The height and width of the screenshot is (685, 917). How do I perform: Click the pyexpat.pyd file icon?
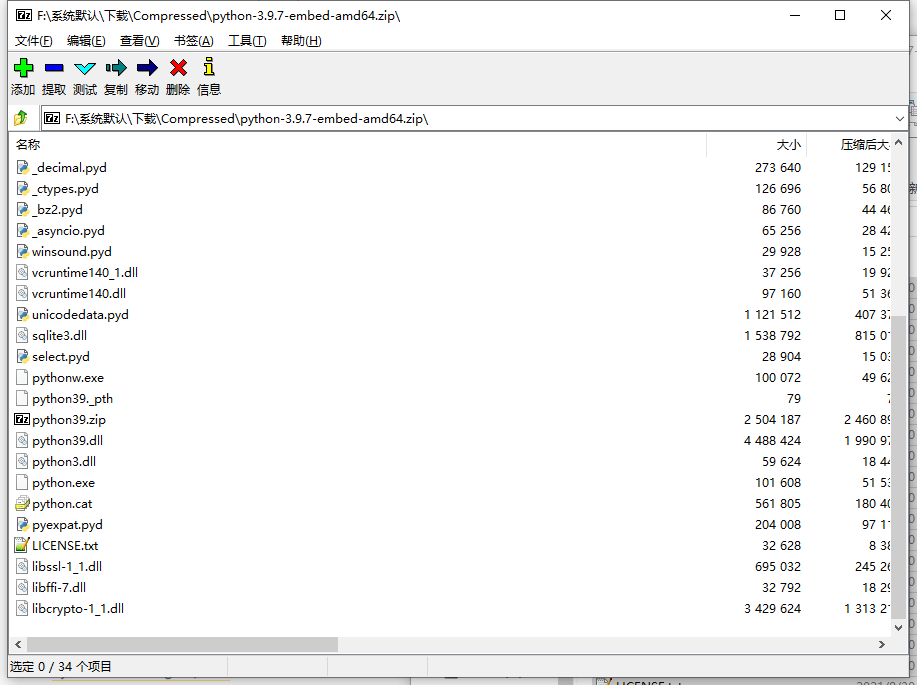point(22,525)
